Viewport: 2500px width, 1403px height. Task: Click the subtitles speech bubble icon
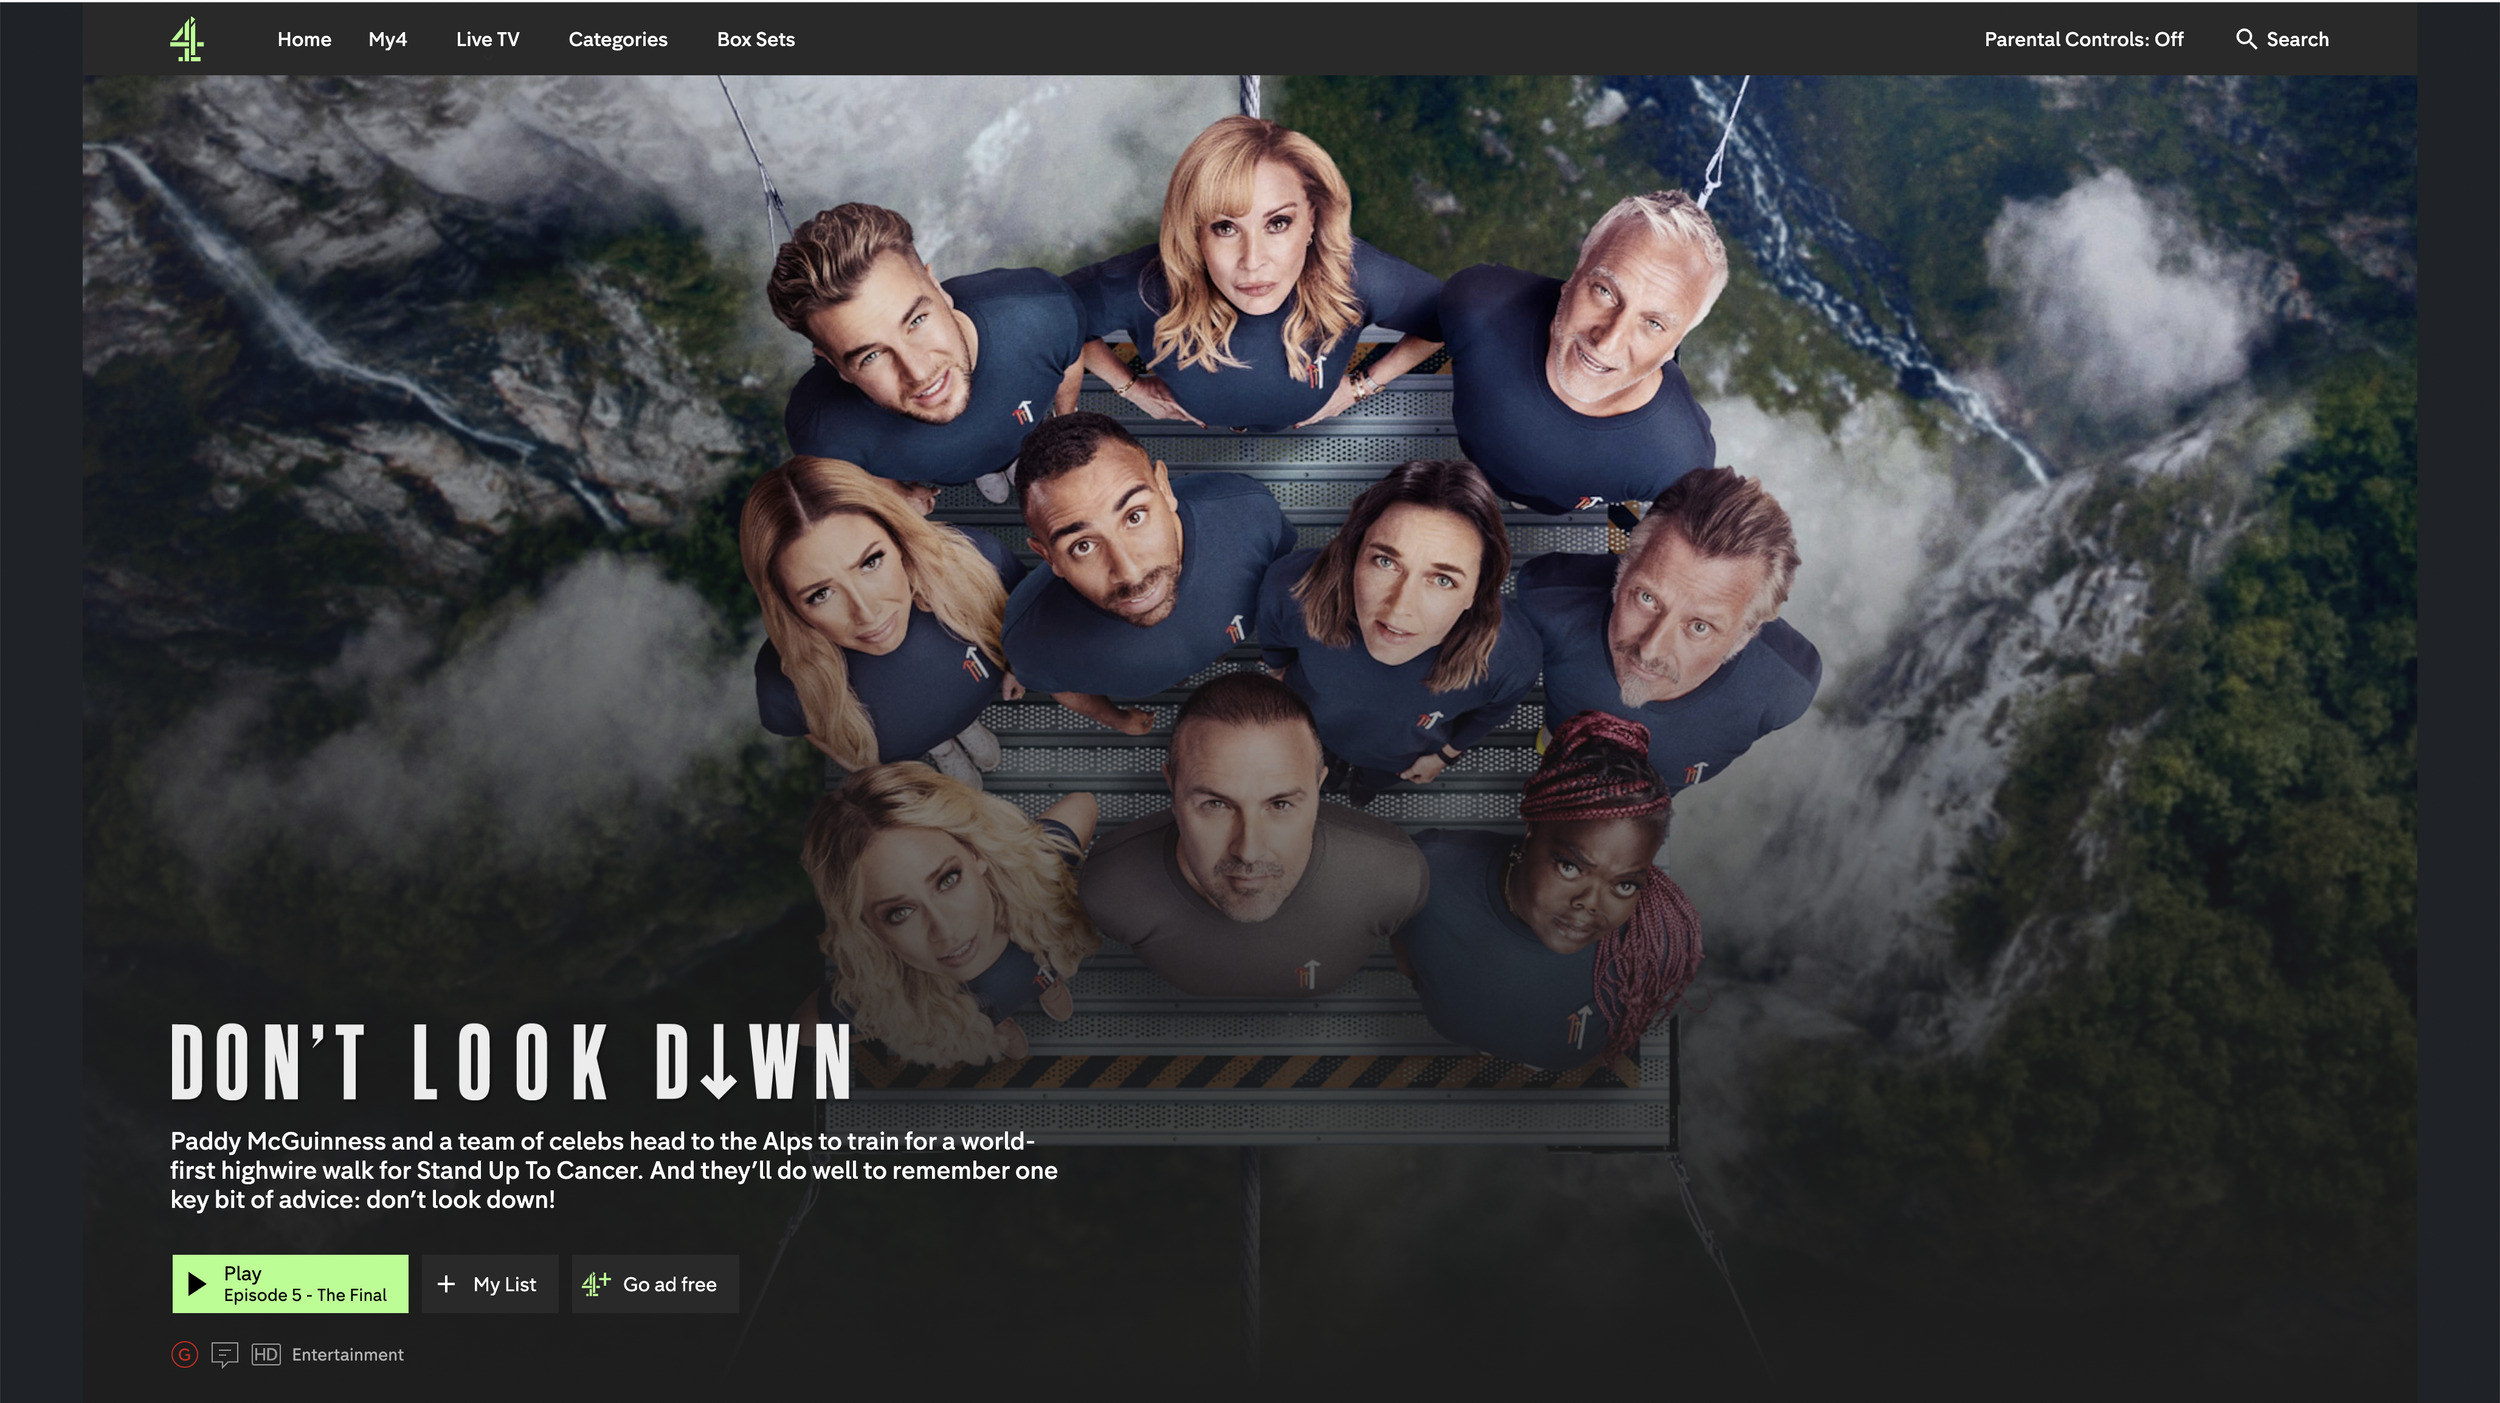[225, 1354]
